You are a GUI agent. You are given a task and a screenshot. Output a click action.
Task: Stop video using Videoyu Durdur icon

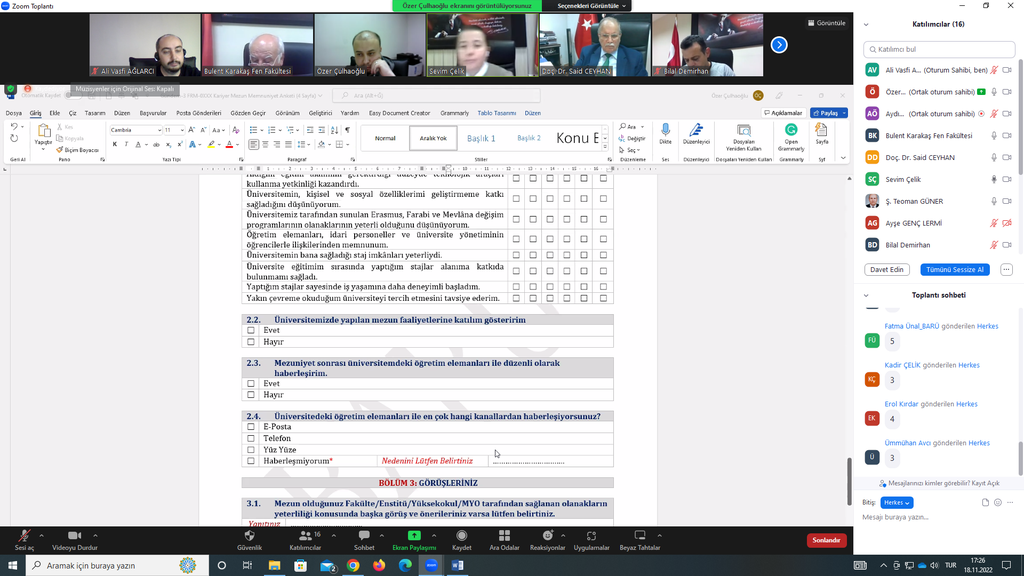click(x=74, y=537)
